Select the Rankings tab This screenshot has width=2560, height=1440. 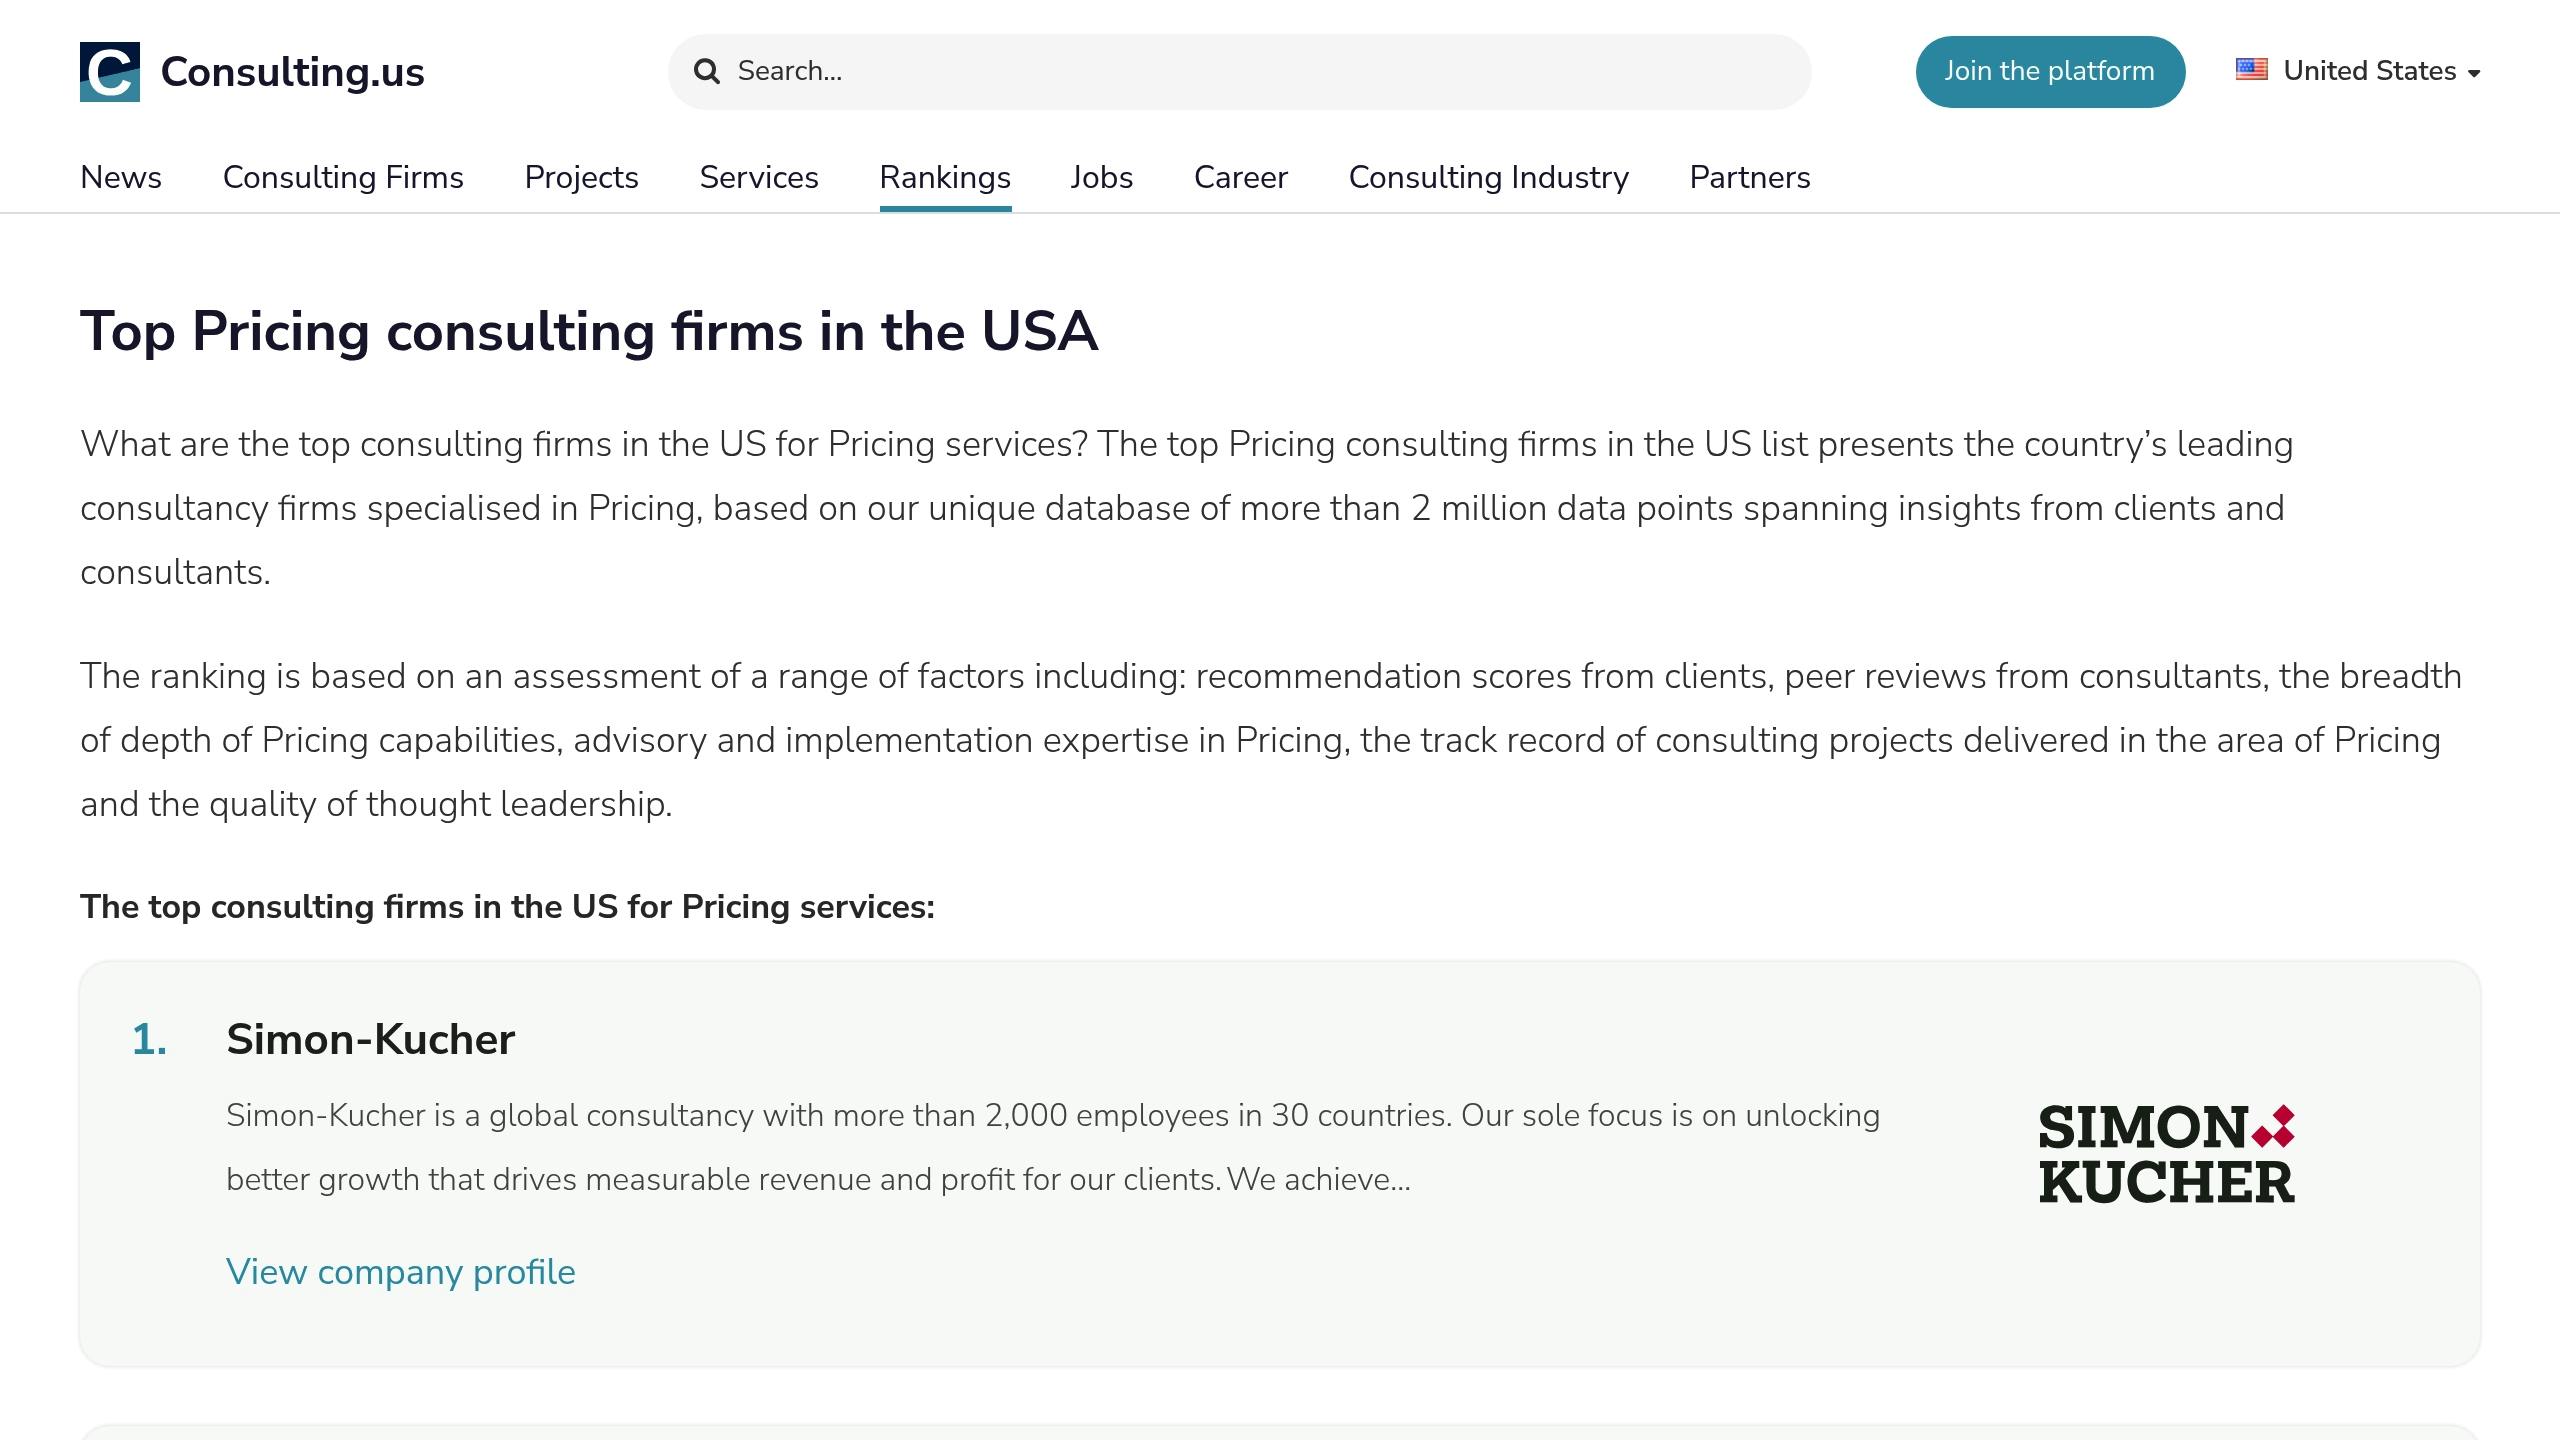coord(945,177)
